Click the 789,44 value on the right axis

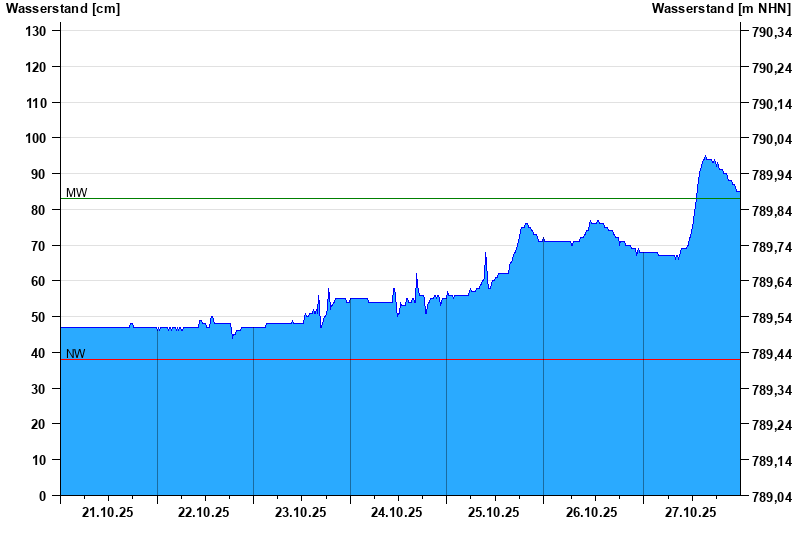click(770, 354)
